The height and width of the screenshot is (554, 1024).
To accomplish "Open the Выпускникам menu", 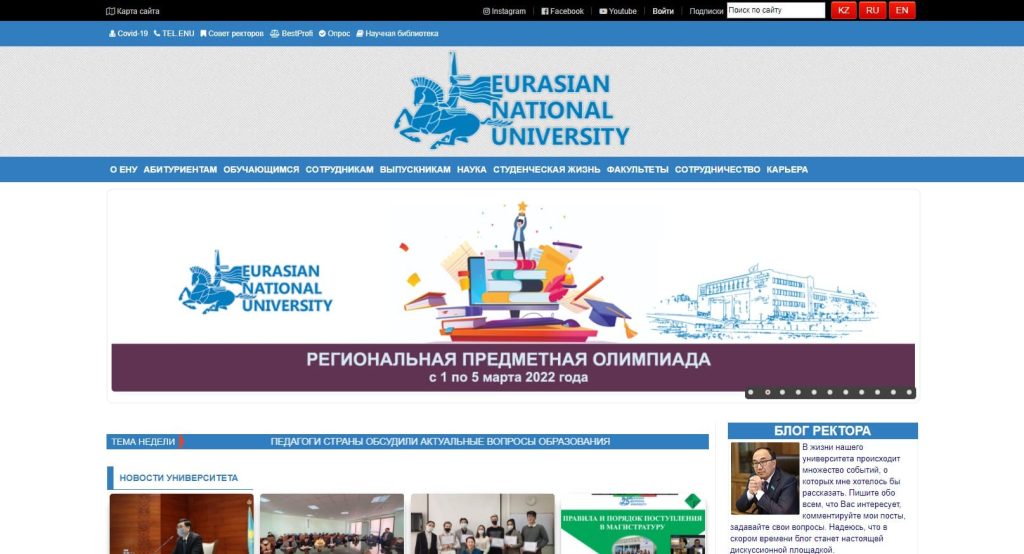I will (415, 169).
